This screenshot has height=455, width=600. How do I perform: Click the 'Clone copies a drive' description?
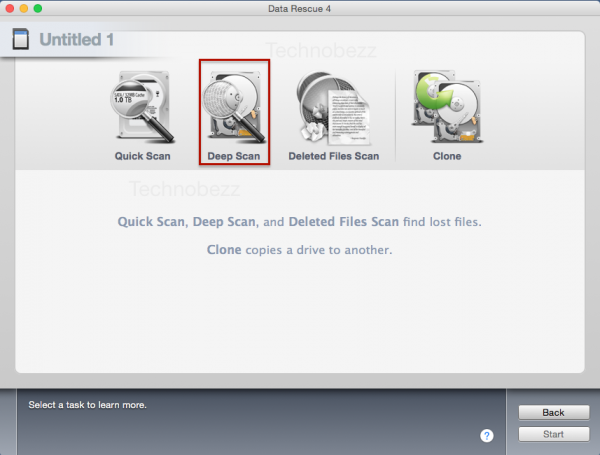click(x=299, y=249)
